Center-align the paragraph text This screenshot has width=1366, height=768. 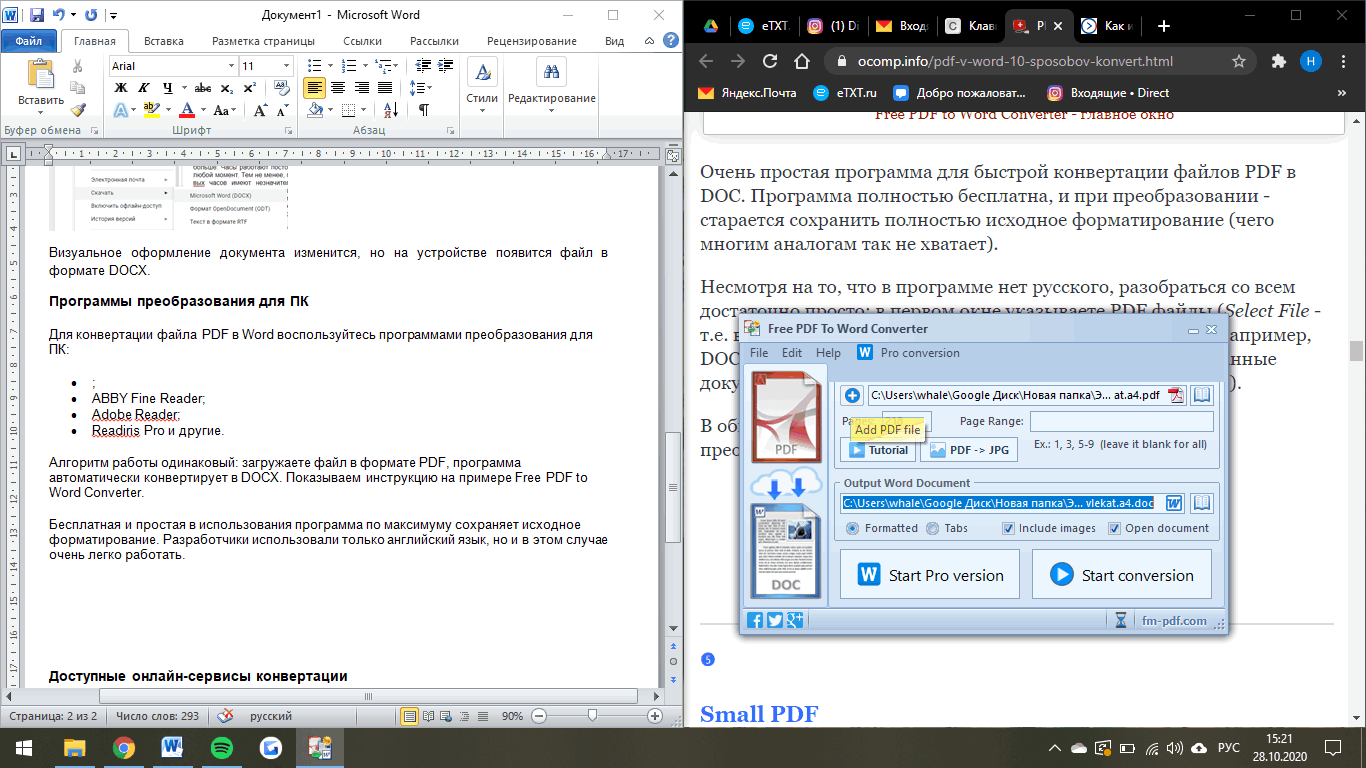click(x=337, y=88)
